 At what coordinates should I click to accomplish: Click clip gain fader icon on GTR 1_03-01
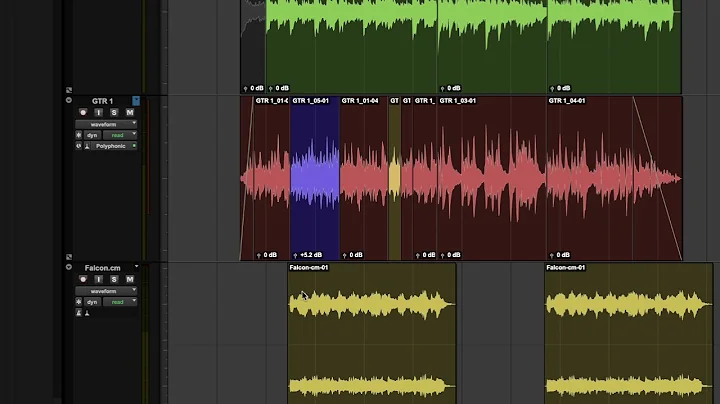pos(443,255)
